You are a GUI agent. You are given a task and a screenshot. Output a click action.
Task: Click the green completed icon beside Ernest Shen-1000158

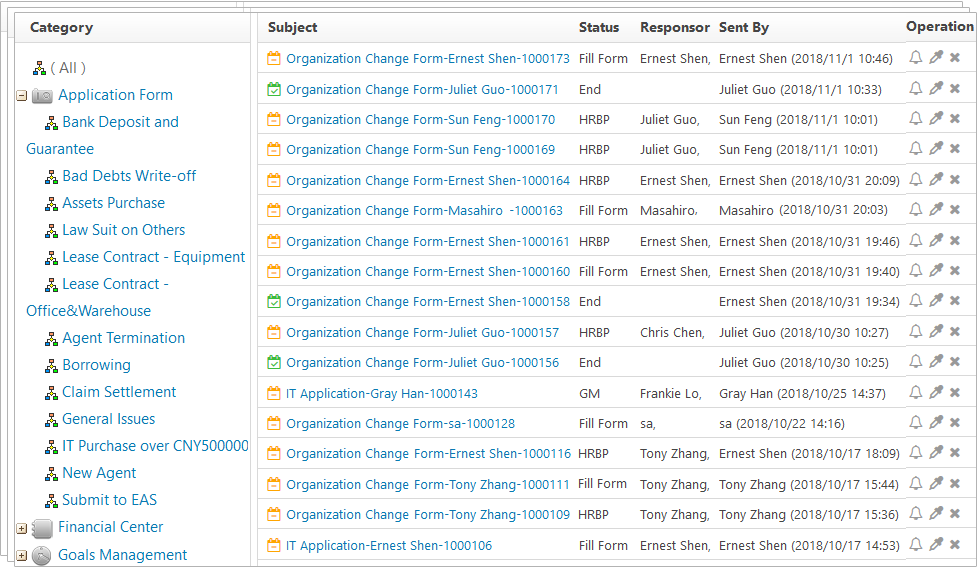point(274,302)
